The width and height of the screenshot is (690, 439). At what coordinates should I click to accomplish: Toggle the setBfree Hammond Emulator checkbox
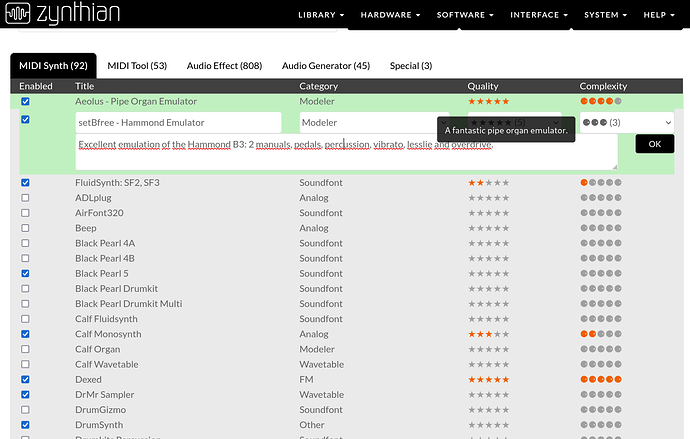[26, 119]
